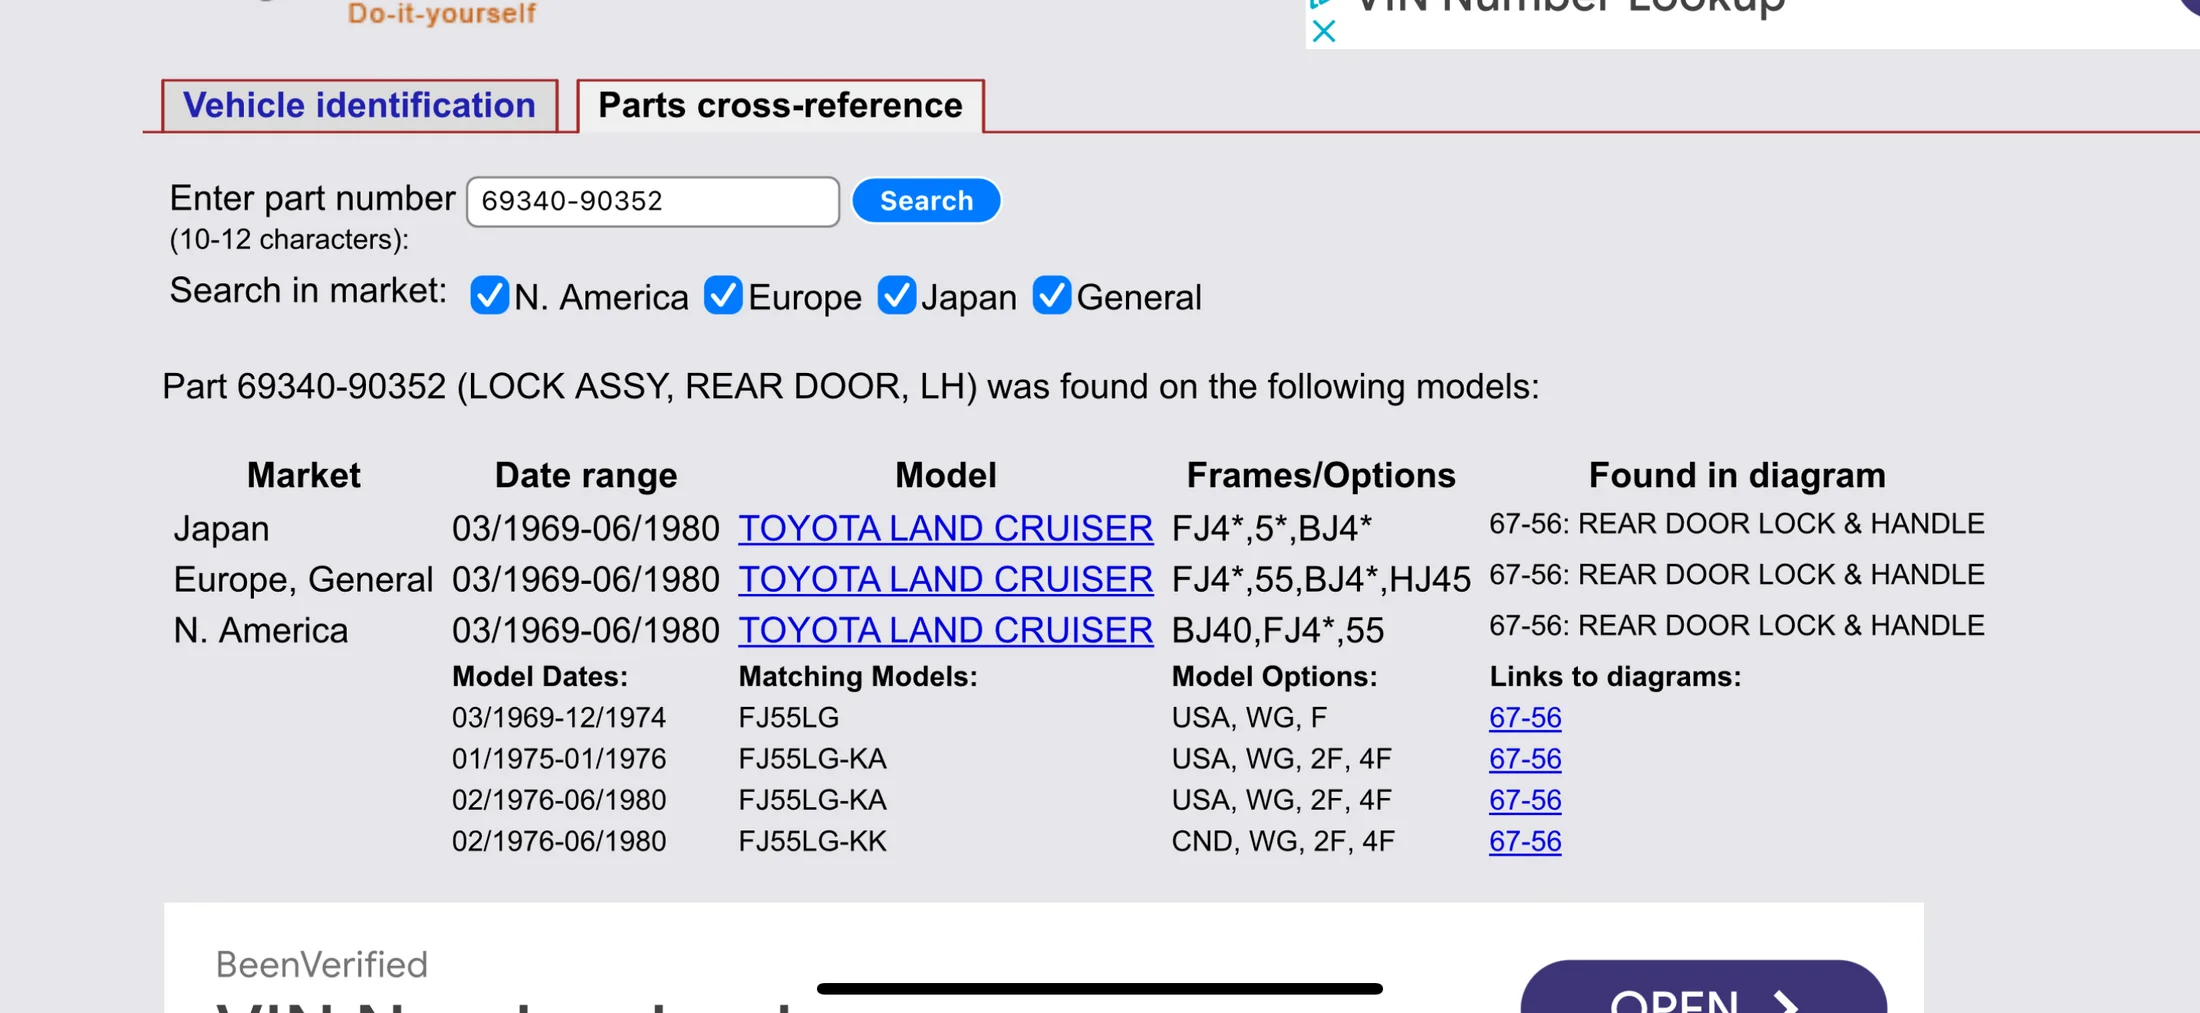
Task: Click the home indicator bar at bottom
Action: tap(1099, 988)
